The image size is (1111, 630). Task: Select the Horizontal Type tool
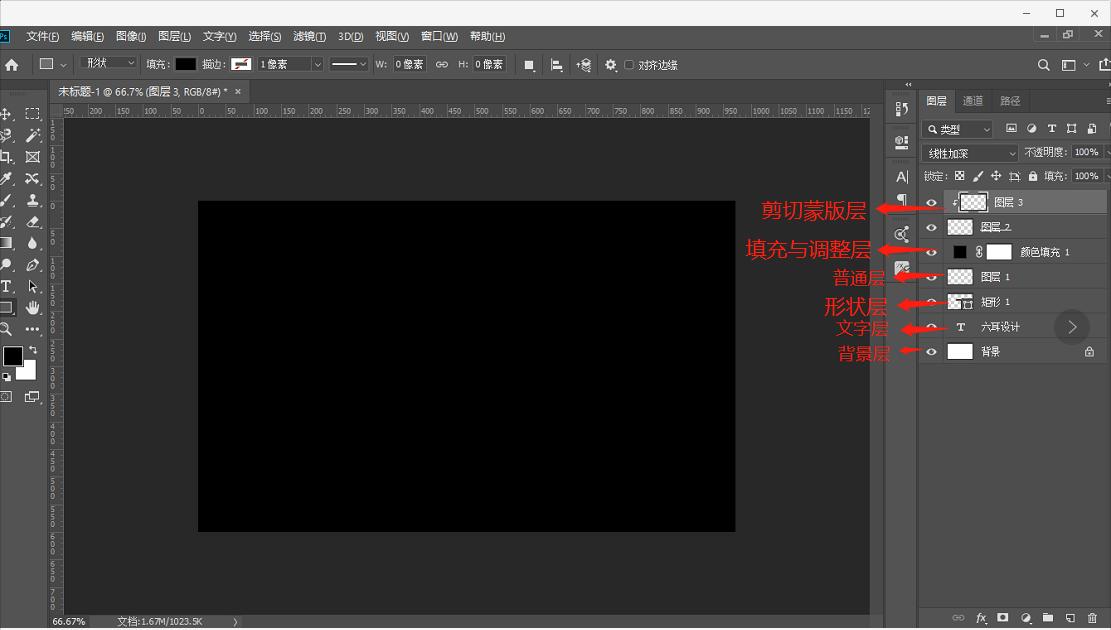point(9,286)
